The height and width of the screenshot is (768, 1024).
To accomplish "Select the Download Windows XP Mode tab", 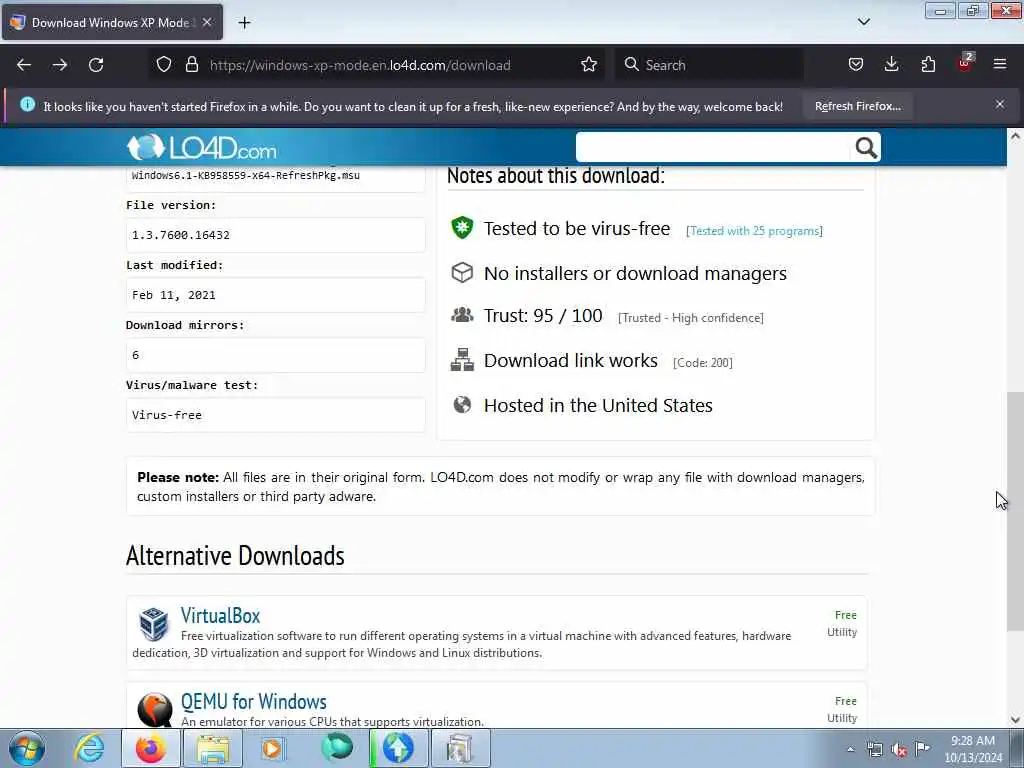I will click(112, 22).
